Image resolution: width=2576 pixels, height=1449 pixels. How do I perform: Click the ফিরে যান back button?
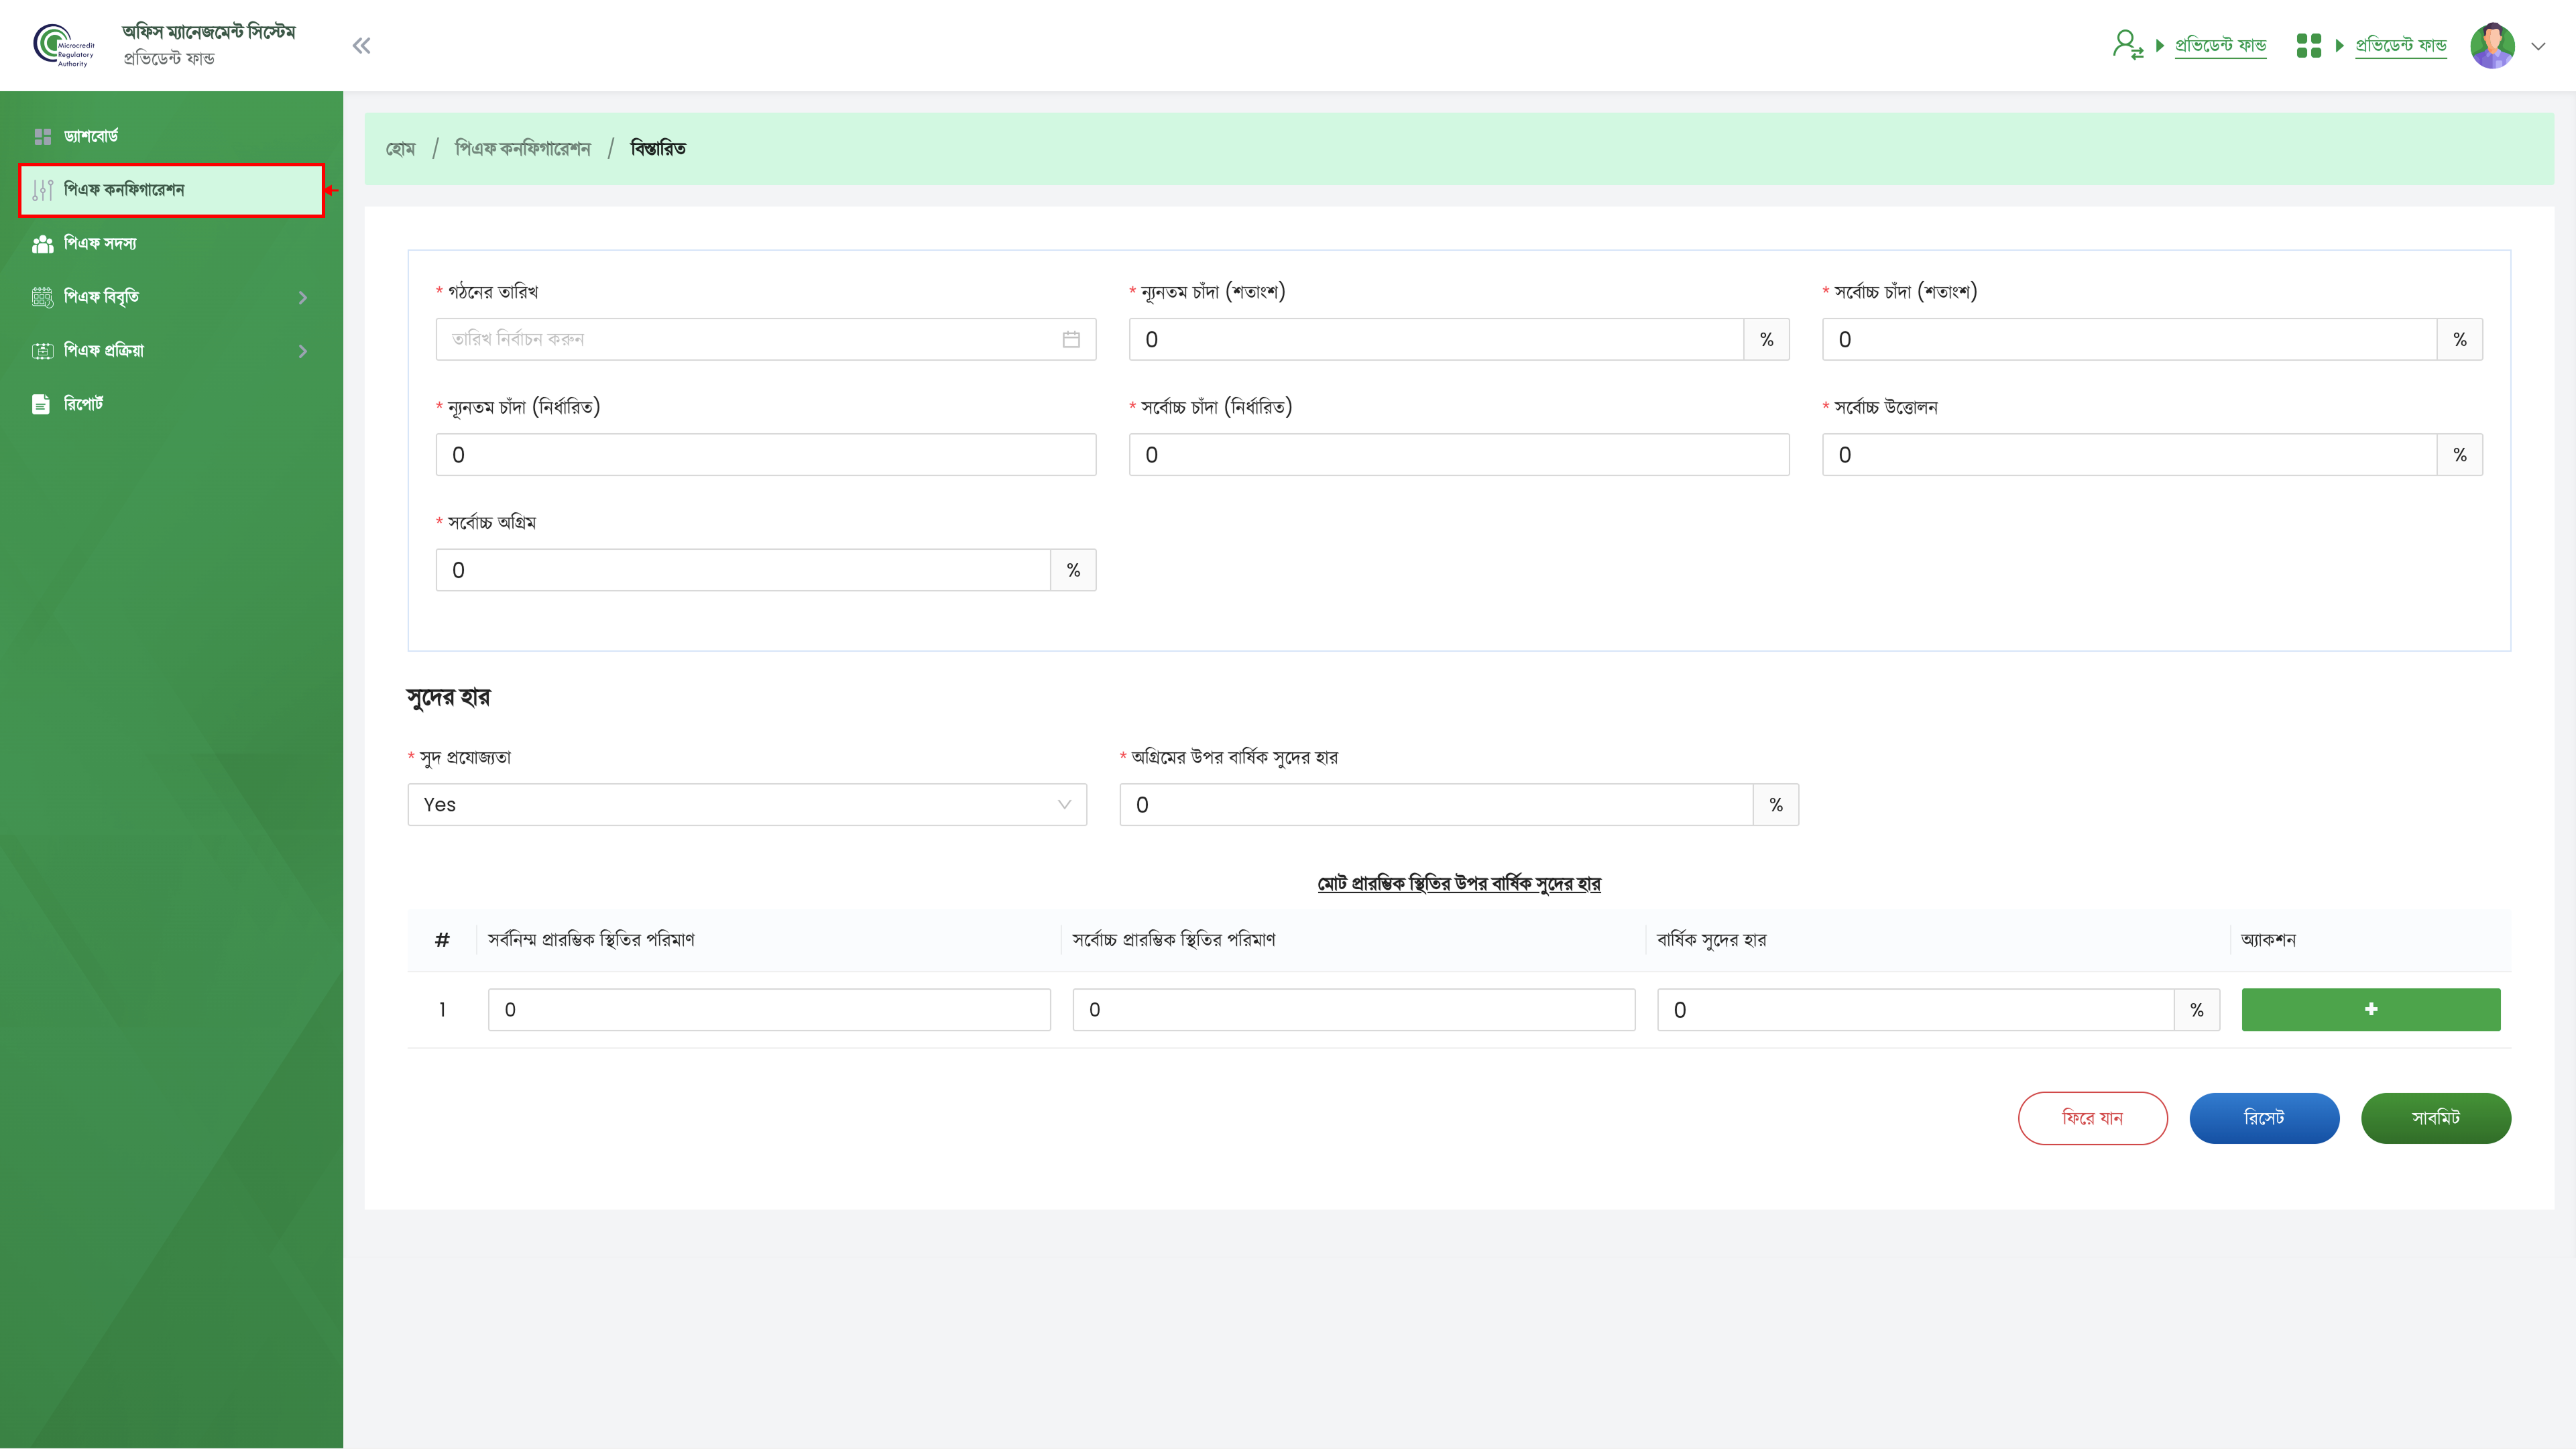2092,1118
